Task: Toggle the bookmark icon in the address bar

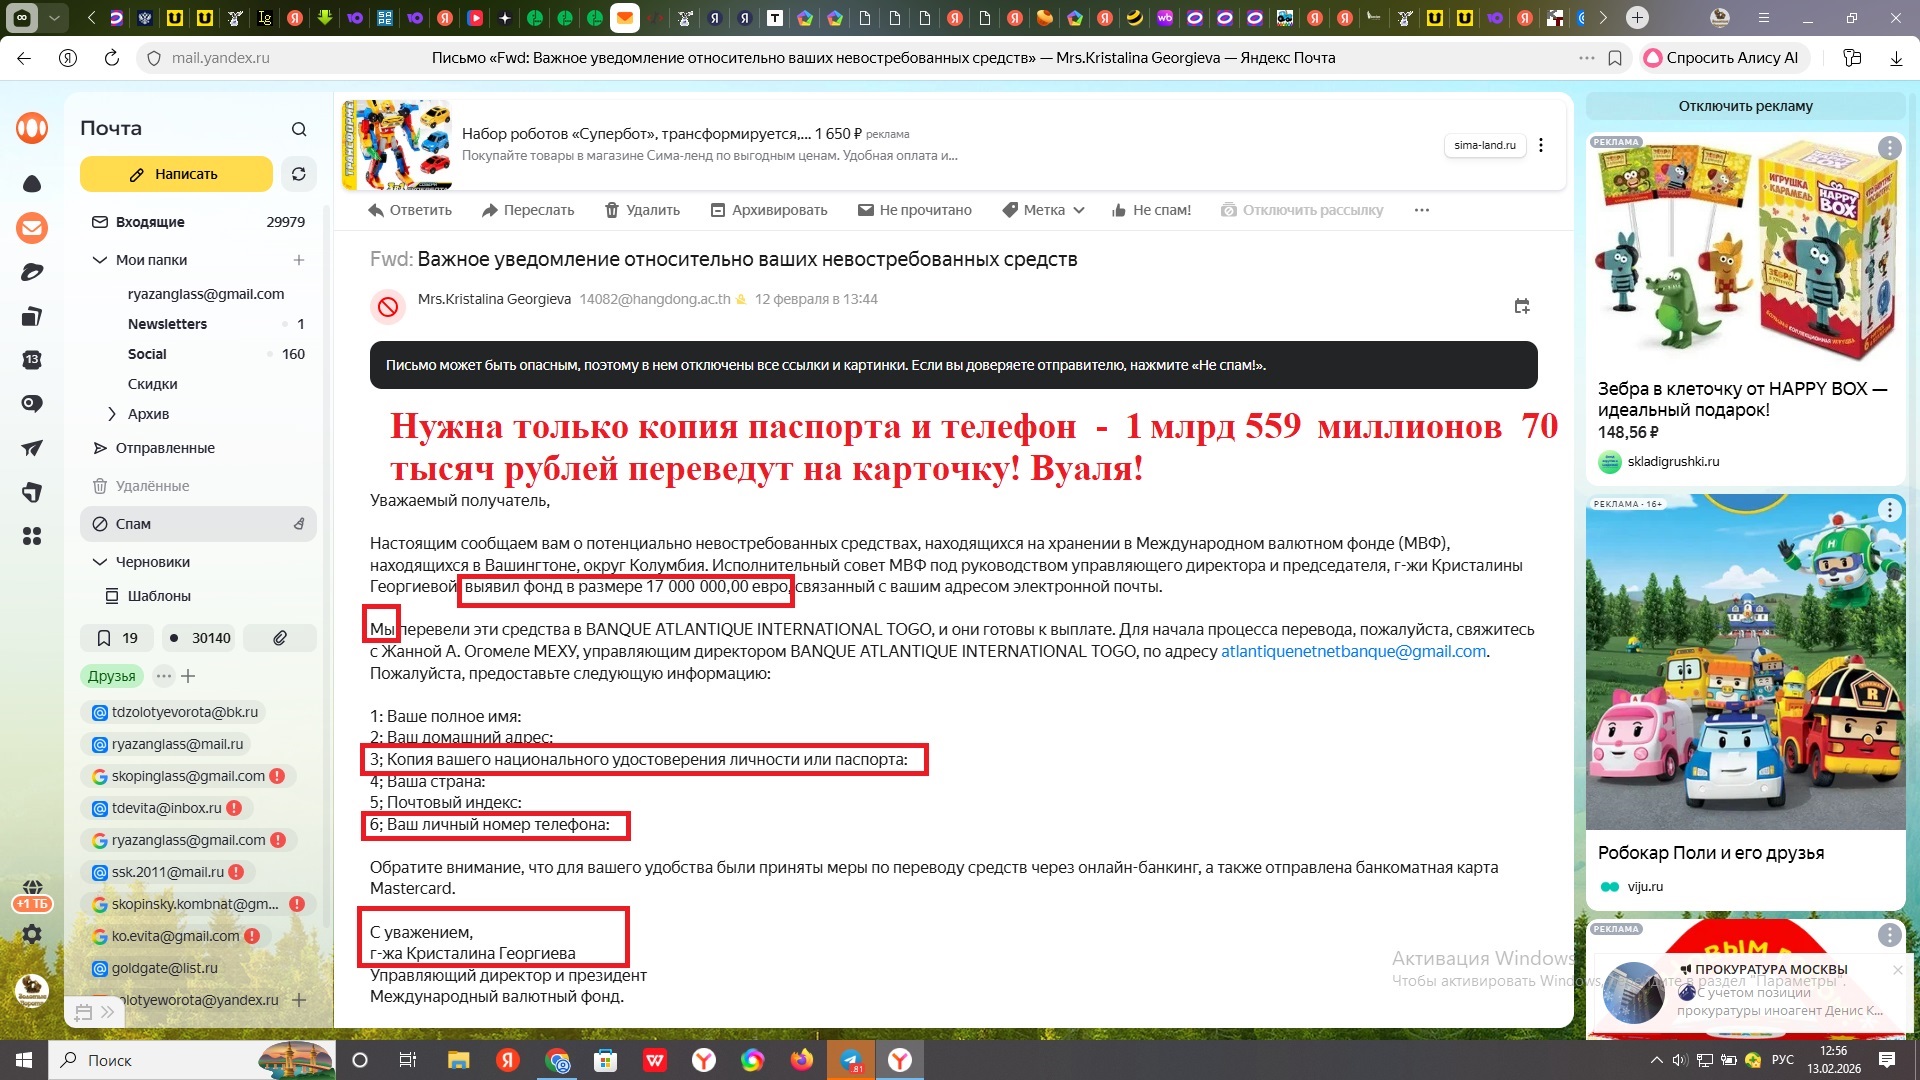Action: point(1615,58)
